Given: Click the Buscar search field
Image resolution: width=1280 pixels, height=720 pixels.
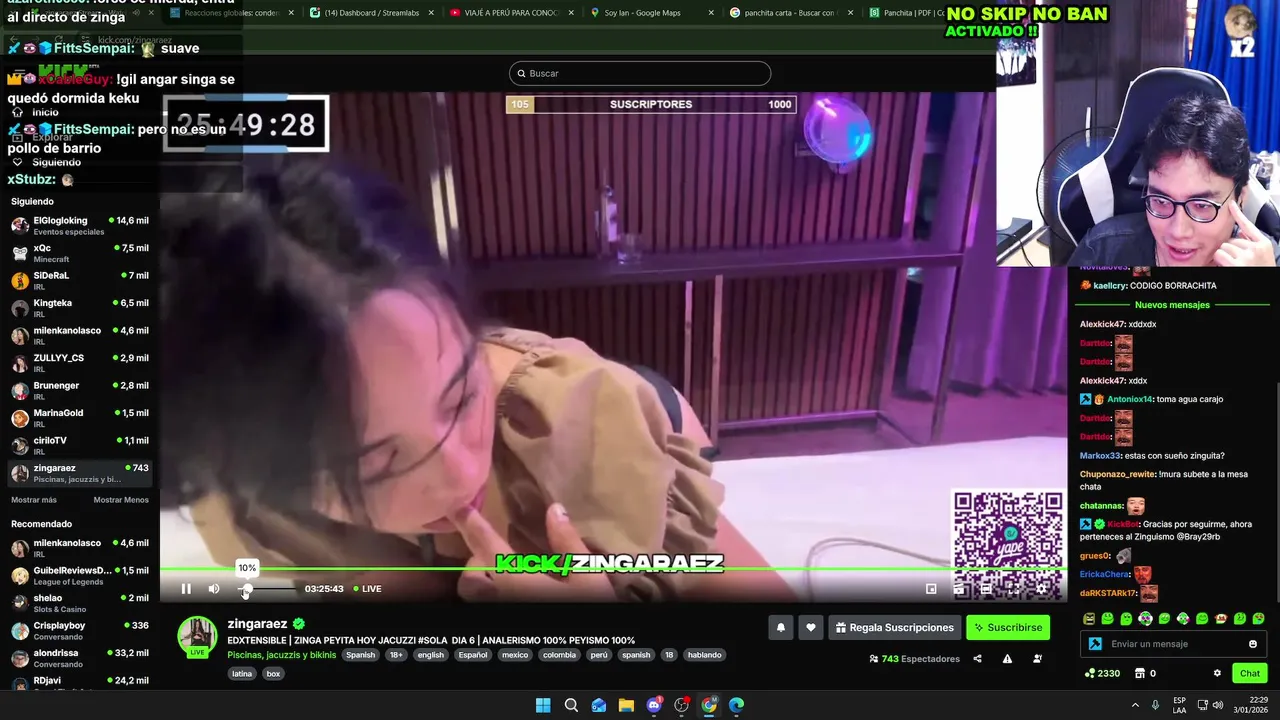Looking at the screenshot, I should pos(640,73).
